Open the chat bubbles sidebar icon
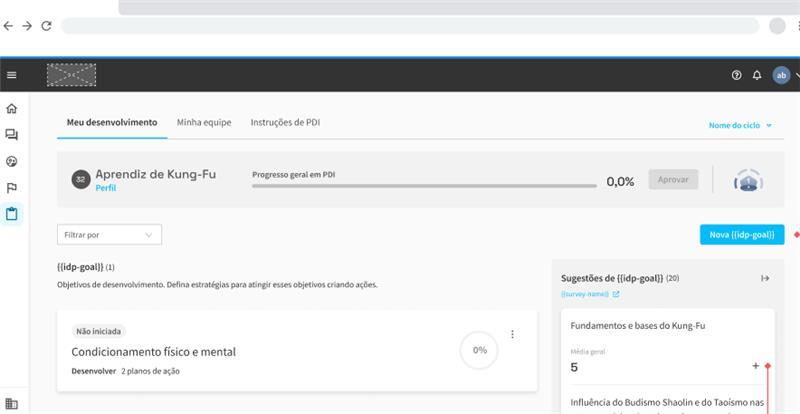800x414 pixels. pos(12,135)
